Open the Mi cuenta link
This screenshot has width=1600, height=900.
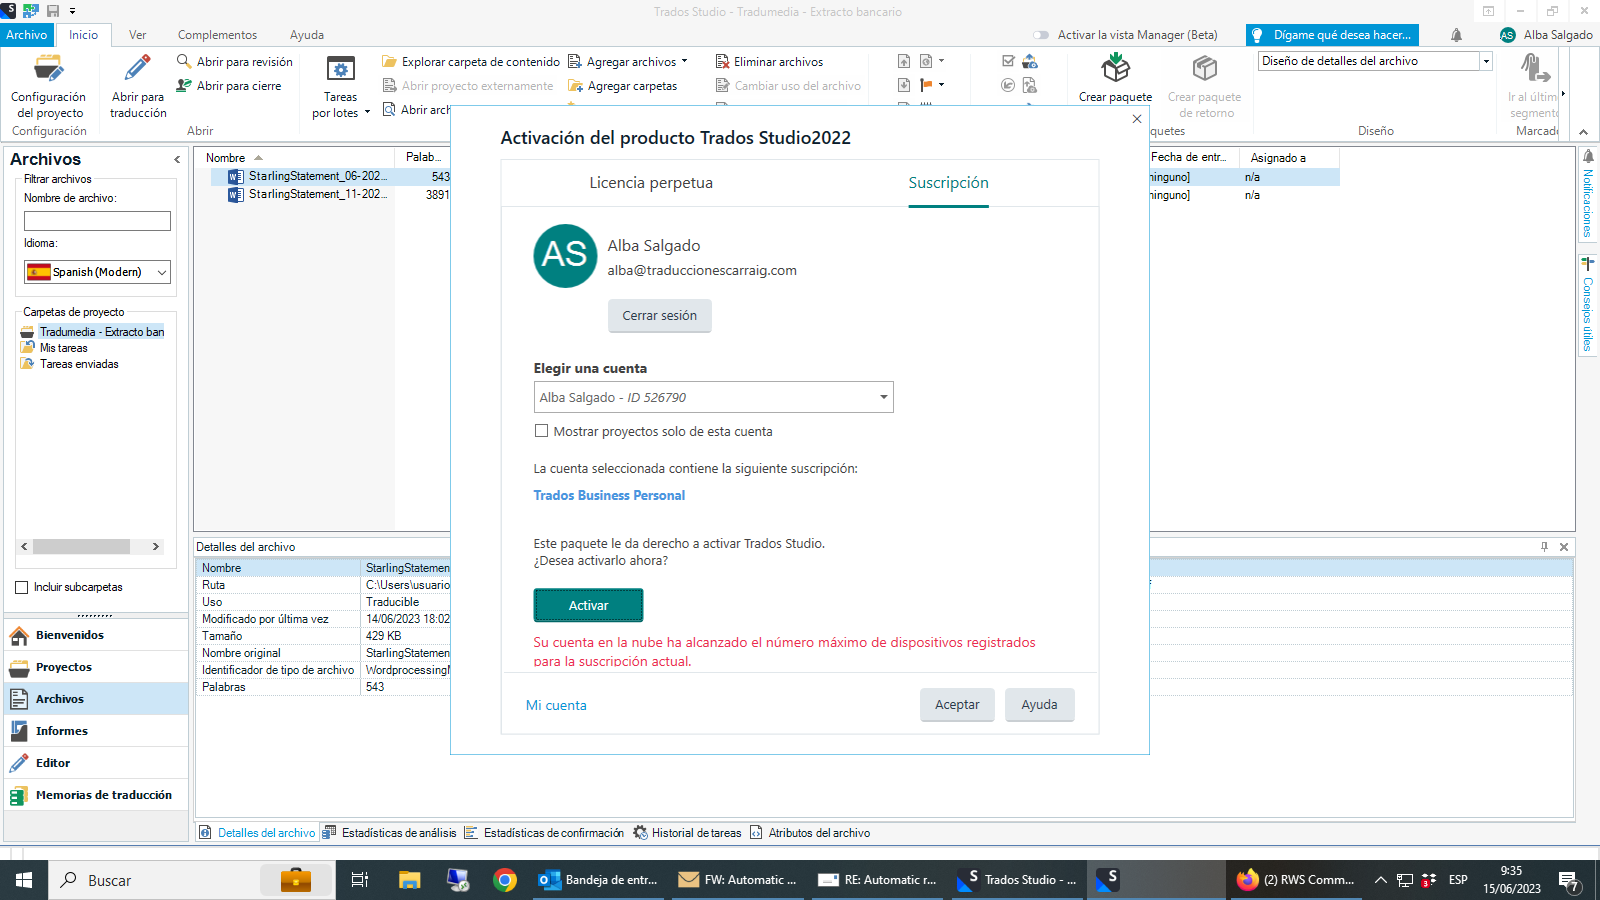coord(556,704)
